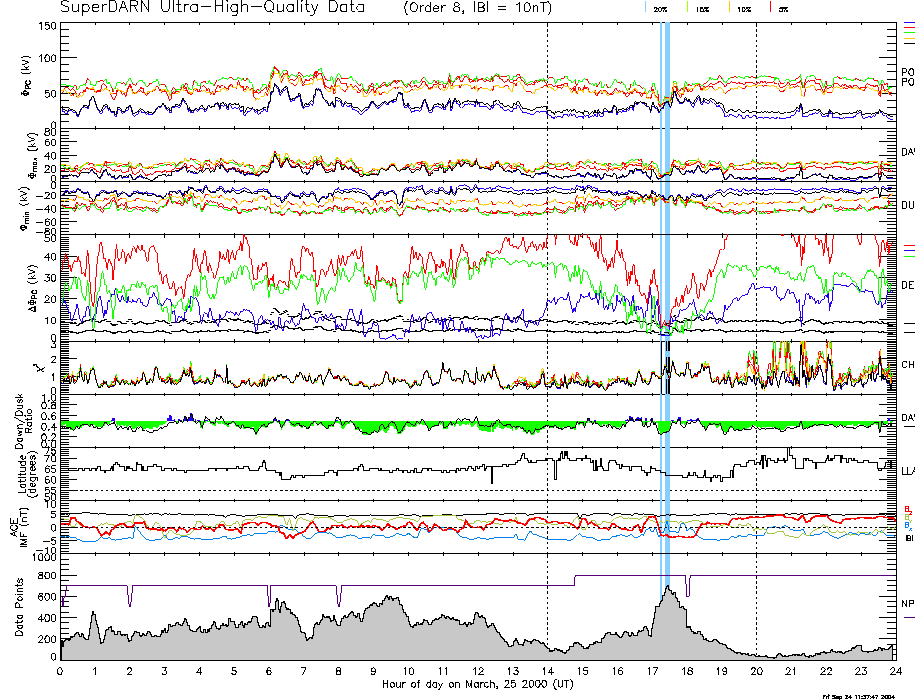The width and height of the screenshot is (915, 700).
Task: Click the timestamp text in bottom-right corner
Action: (866, 696)
